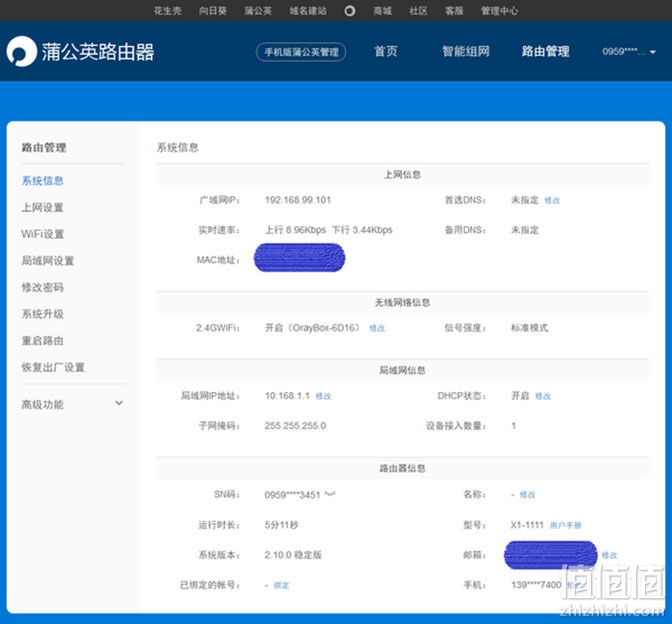Click the 未指定 value for 备用DNS
The image size is (672, 624).
tap(525, 230)
